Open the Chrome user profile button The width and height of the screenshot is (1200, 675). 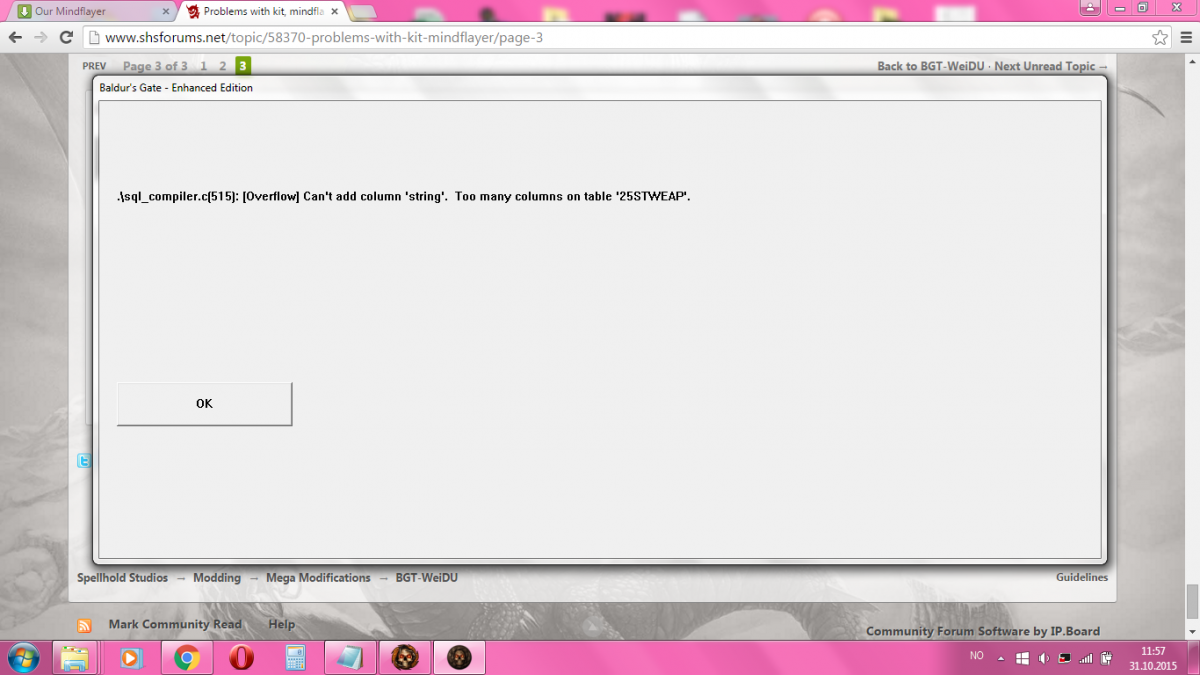[1091, 6]
